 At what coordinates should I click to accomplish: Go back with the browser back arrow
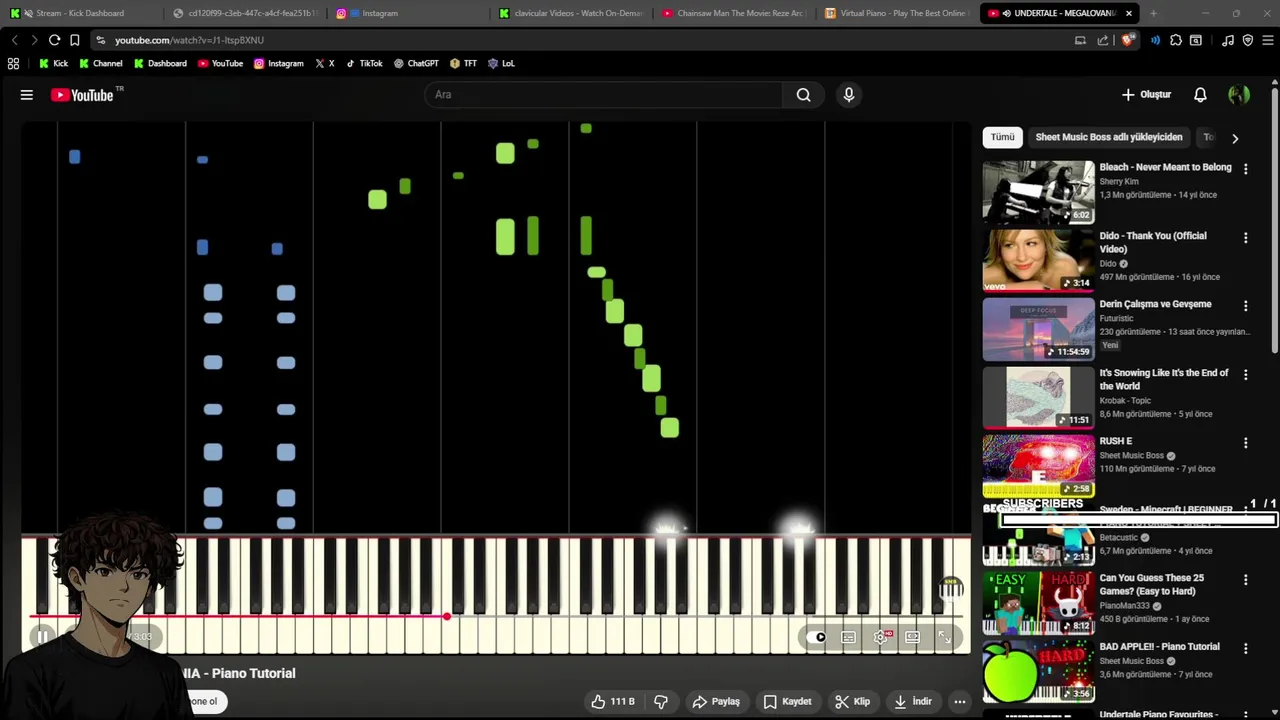click(15, 40)
